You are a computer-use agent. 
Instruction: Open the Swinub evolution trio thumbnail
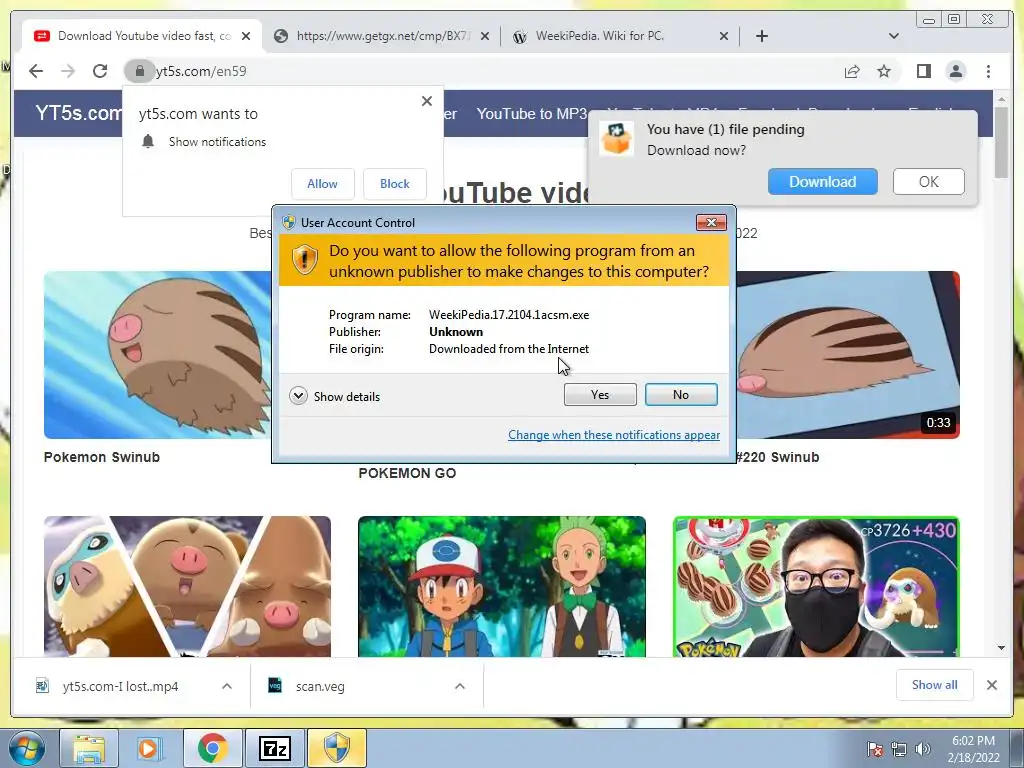(x=187, y=586)
